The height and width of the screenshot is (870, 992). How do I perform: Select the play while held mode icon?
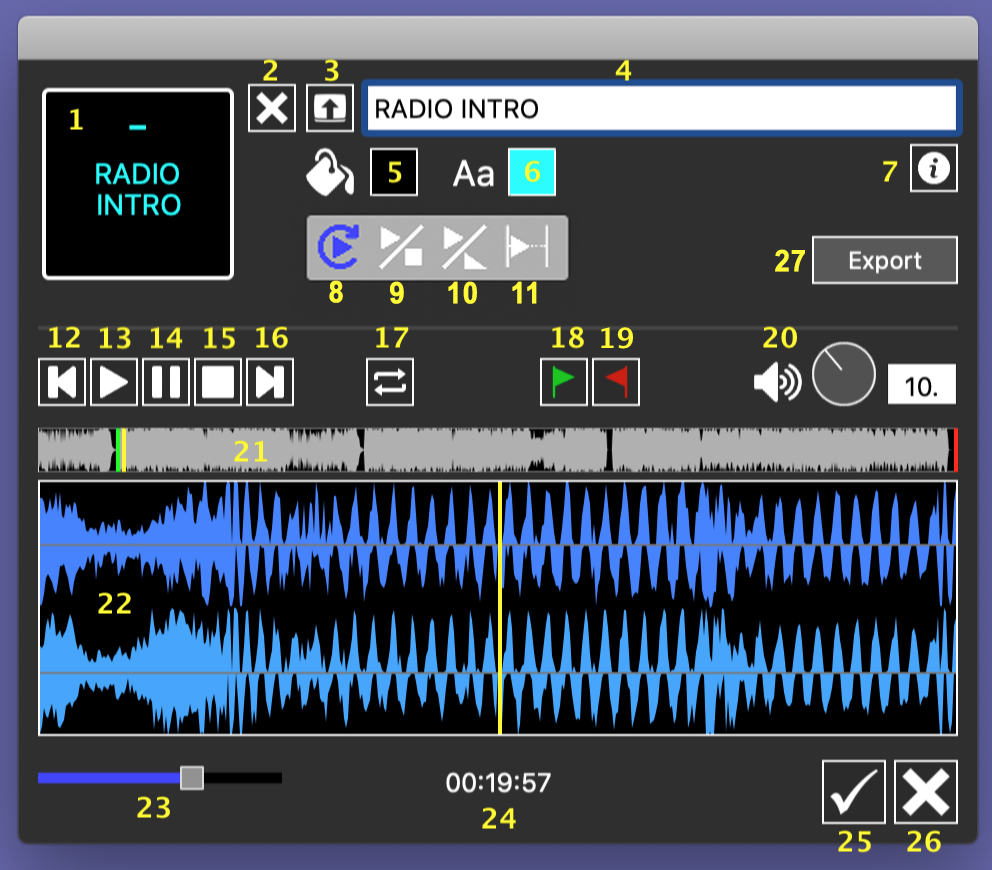pos(528,247)
